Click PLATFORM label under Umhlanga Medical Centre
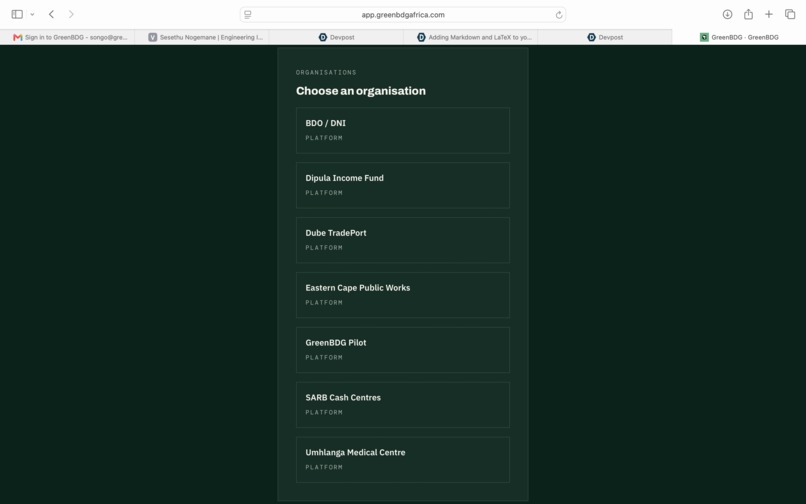The width and height of the screenshot is (806, 504). click(x=324, y=467)
